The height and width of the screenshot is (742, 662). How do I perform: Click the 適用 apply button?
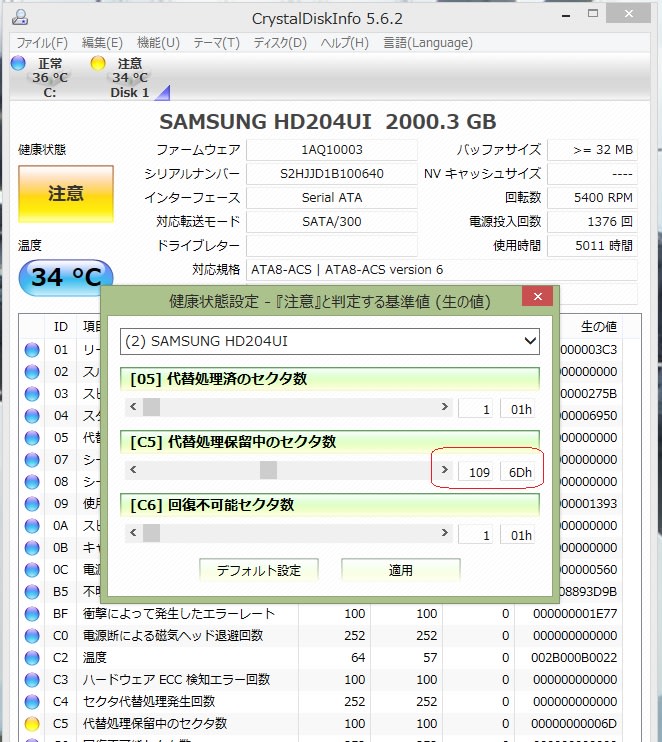(x=401, y=570)
